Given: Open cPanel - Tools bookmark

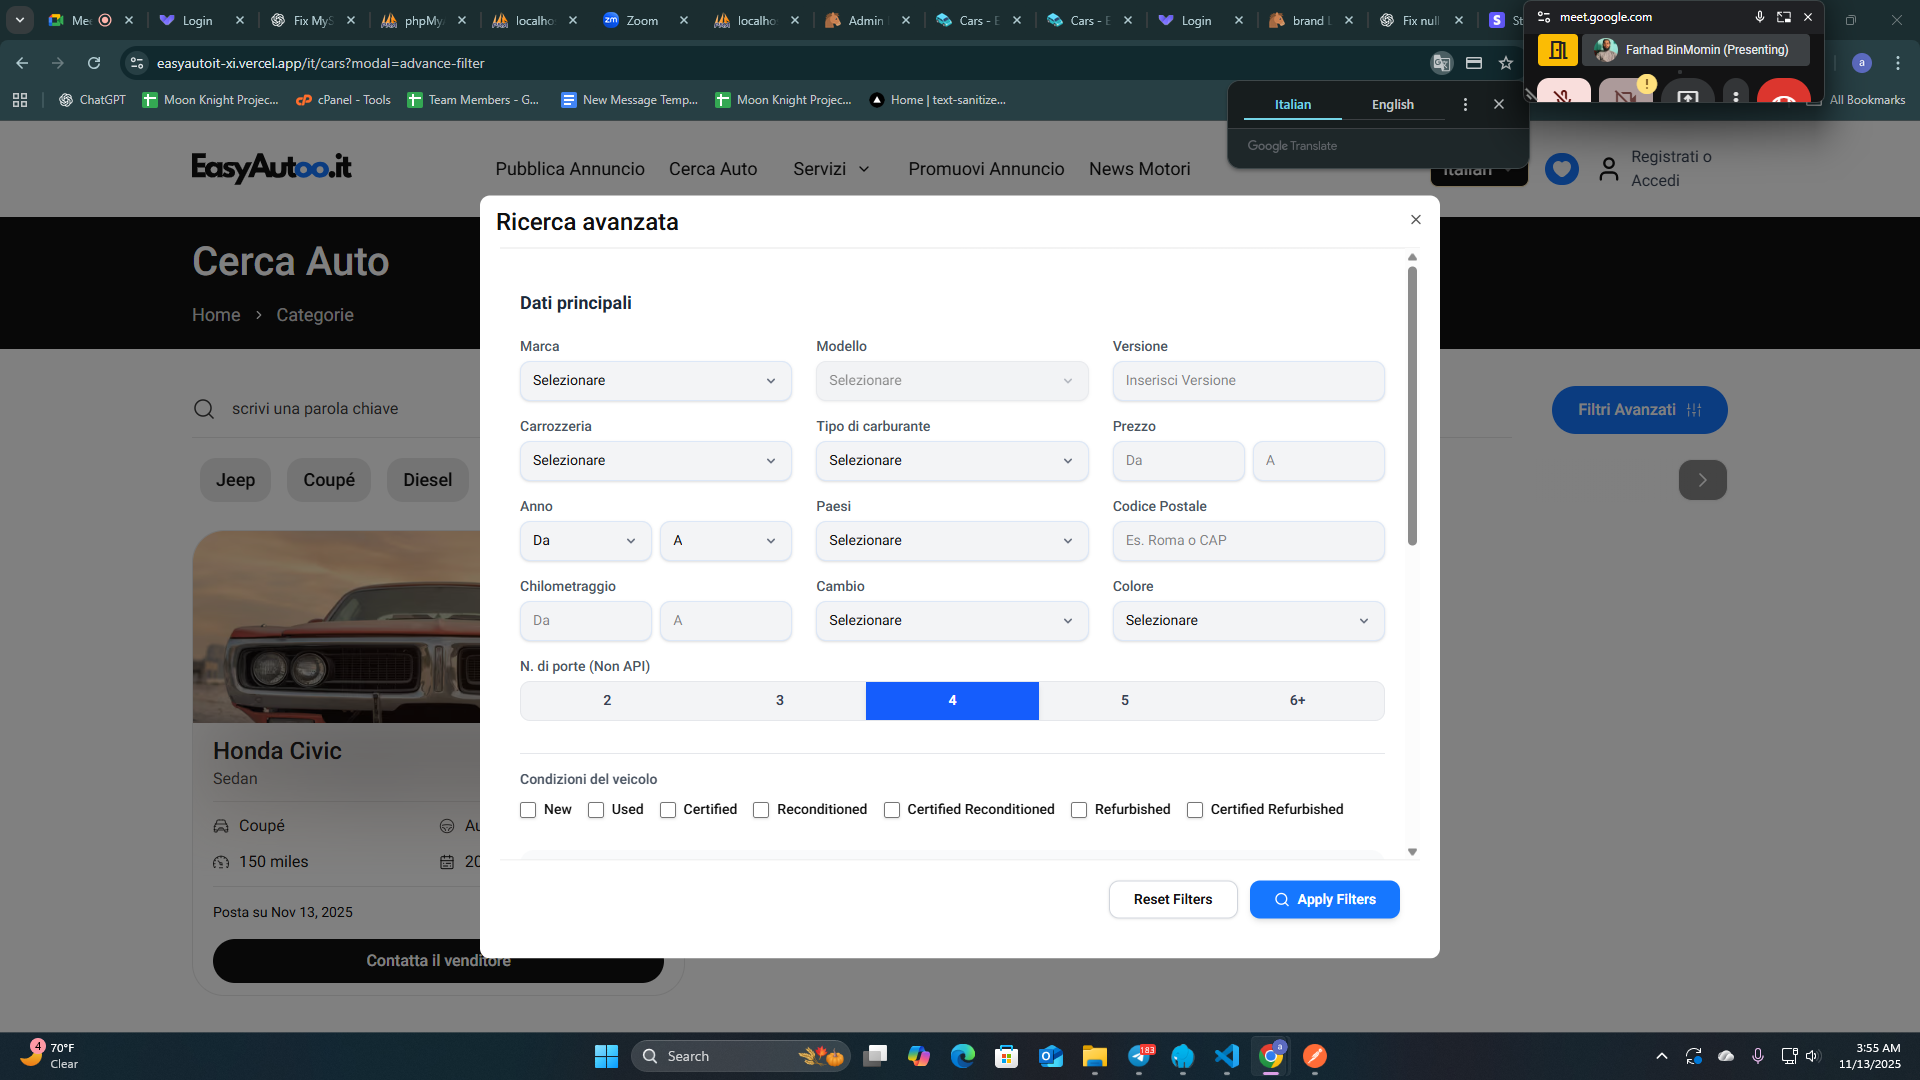Looking at the screenshot, I should 343,100.
